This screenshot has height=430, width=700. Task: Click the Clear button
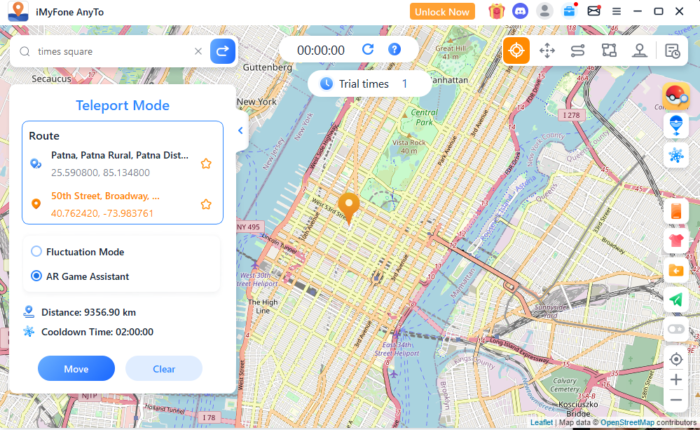tap(164, 369)
